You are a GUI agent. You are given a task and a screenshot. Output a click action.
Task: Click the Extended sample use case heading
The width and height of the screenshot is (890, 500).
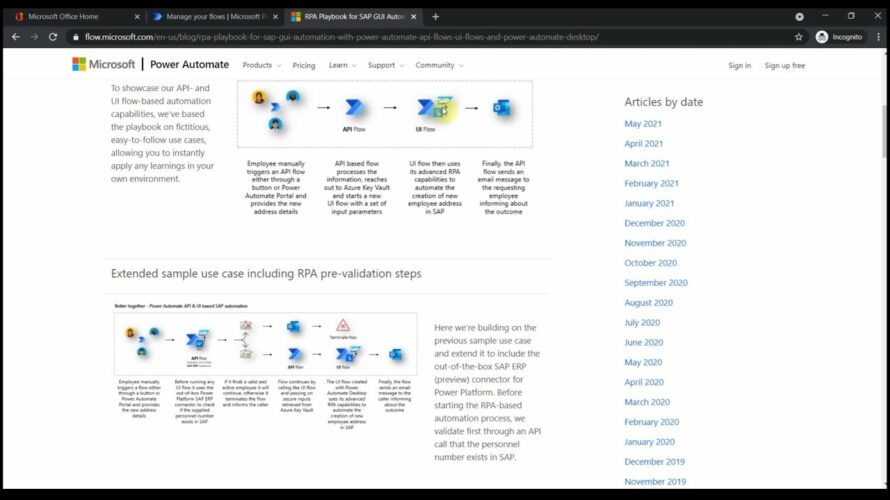(x=266, y=274)
